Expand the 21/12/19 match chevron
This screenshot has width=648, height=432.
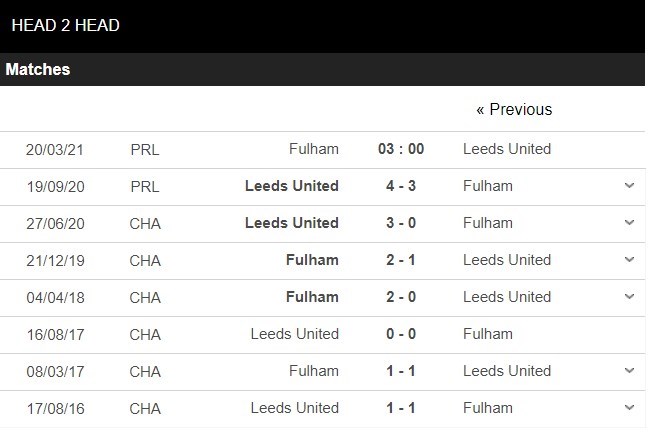[629, 260]
